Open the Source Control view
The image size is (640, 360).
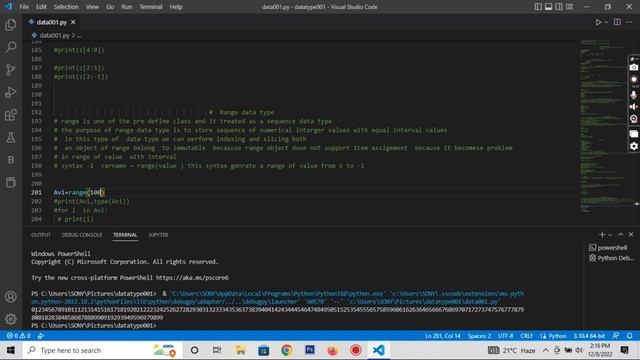click(11, 70)
